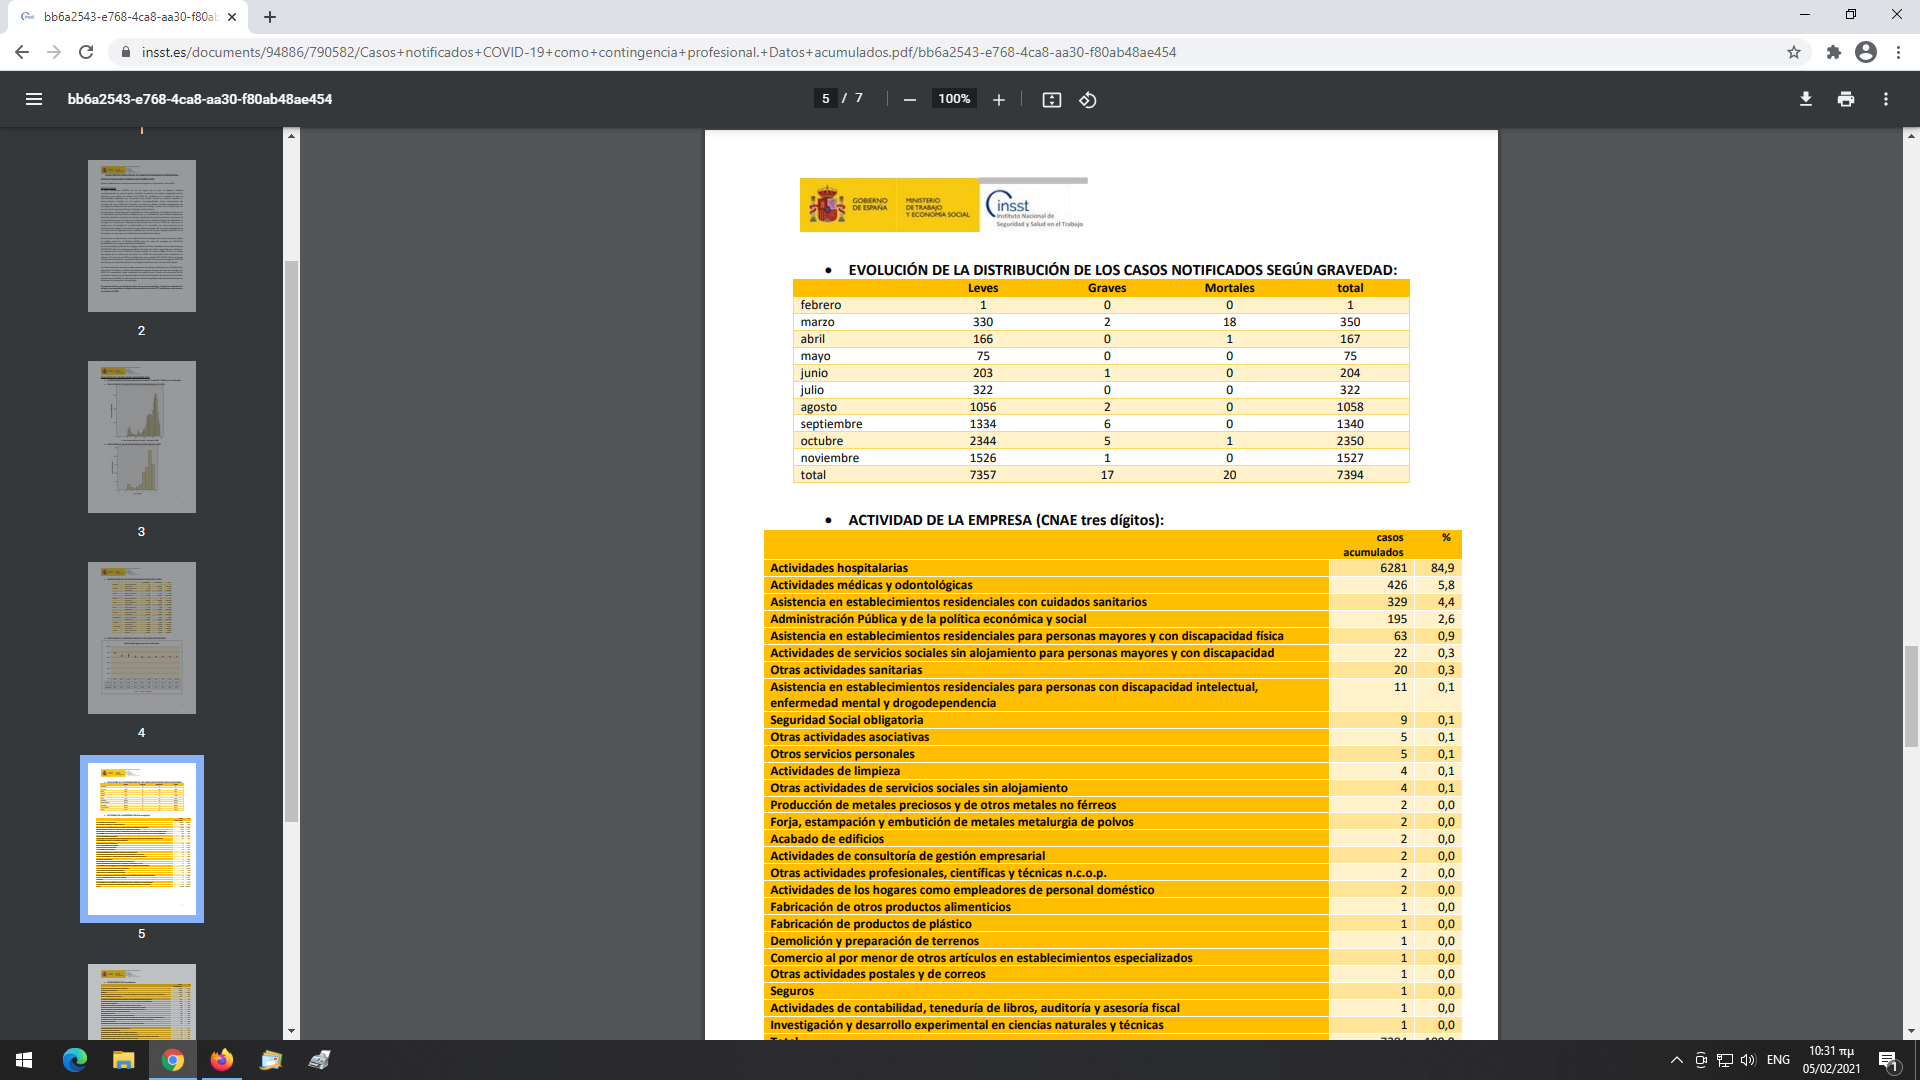
Task: Reload the current page
Action: pyautogui.click(x=86, y=52)
